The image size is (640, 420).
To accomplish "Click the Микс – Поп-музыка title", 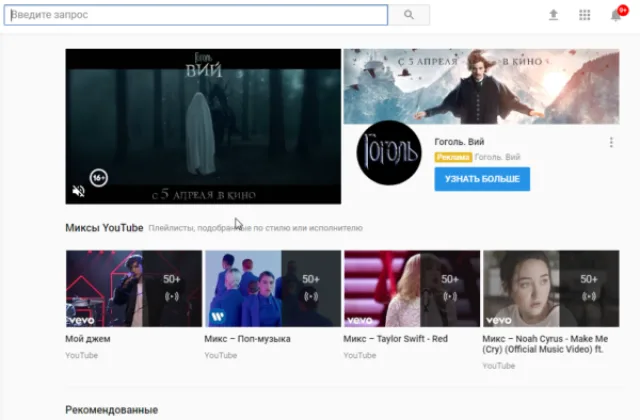I will (x=247, y=339).
